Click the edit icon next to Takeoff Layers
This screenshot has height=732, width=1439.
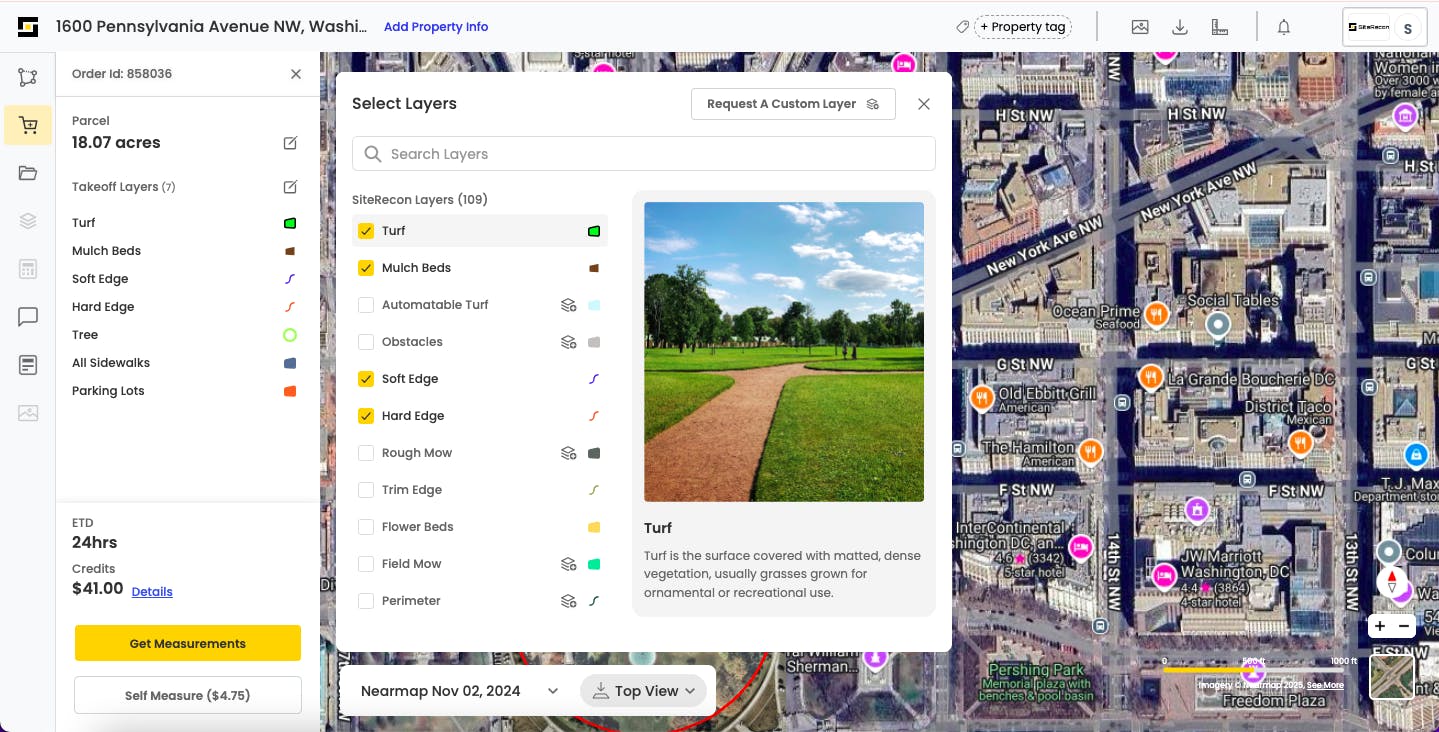(290, 187)
